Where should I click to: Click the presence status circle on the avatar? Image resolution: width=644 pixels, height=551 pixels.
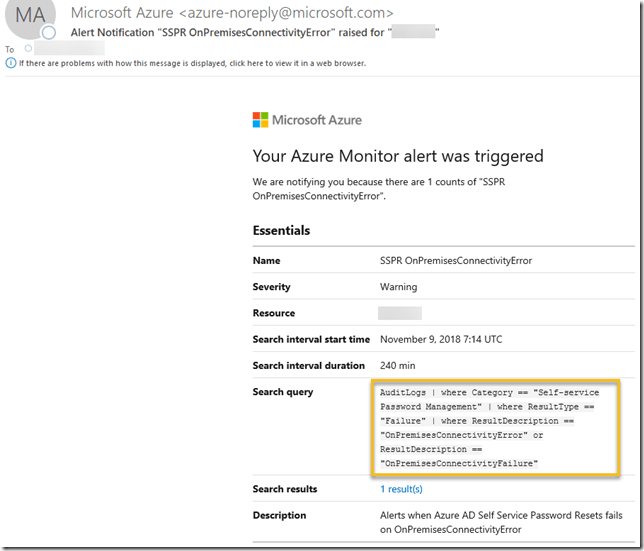pos(49,33)
